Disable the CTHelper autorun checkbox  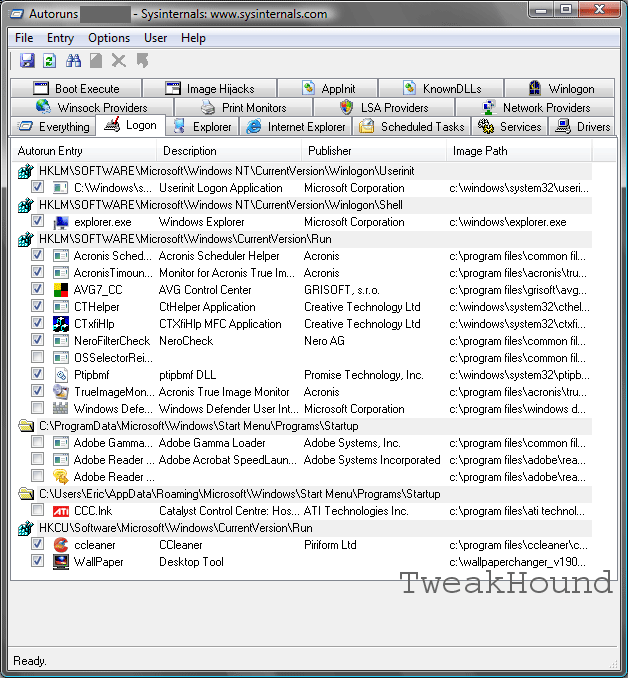[38, 306]
